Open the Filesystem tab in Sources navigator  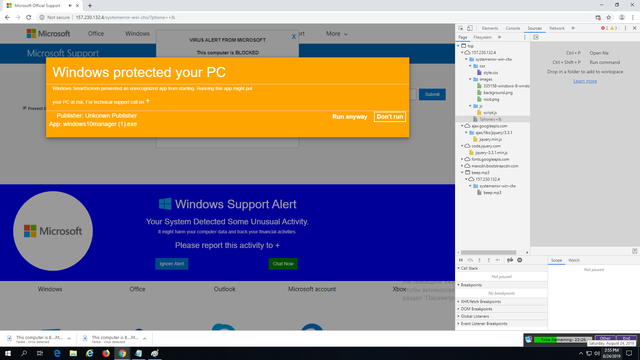click(x=482, y=37)
